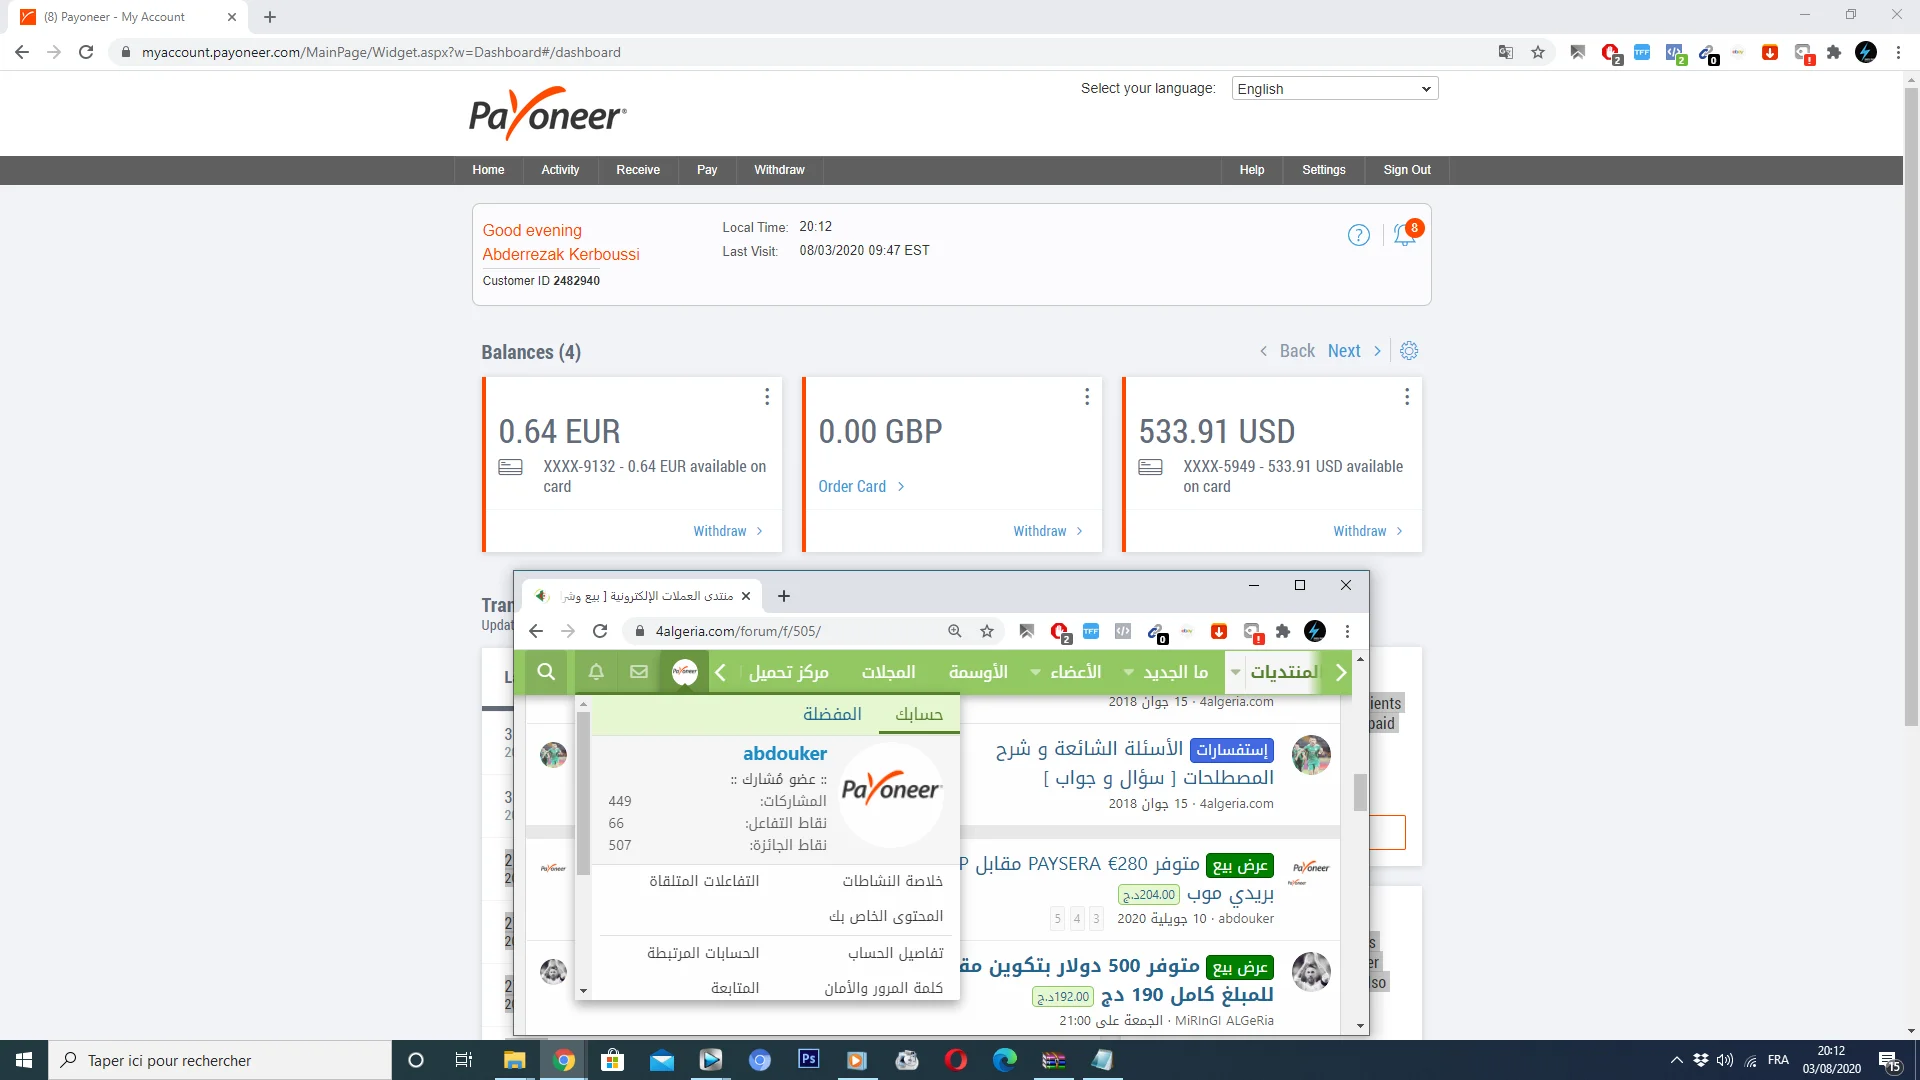
Task: Expand the language selection dropdown
Action: [1334, 89]
